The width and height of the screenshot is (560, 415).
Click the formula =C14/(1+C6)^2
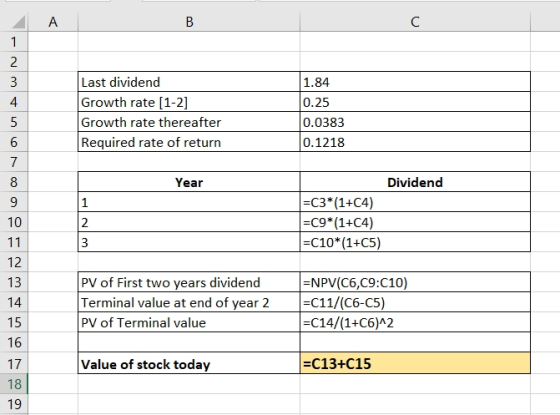415,322
